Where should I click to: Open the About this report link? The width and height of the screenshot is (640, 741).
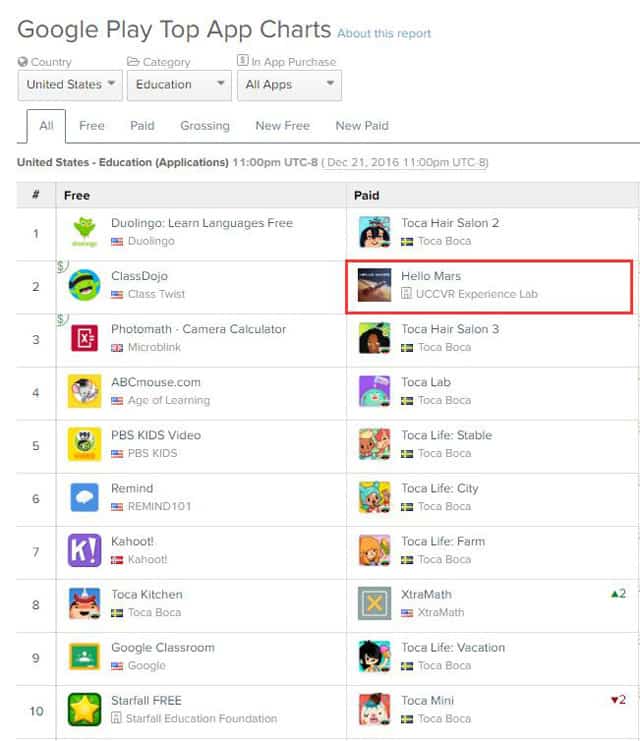point(384,34)
